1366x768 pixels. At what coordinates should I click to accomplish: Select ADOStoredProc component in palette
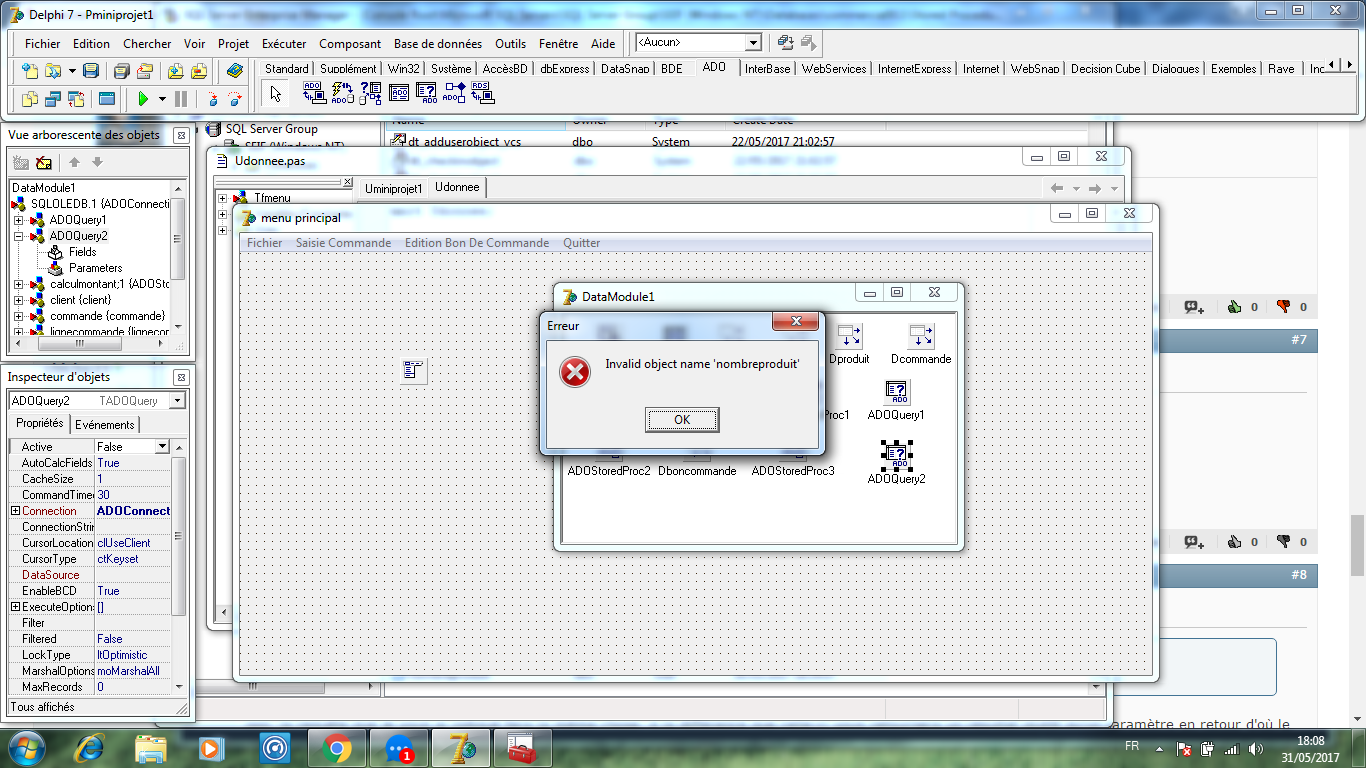click(455, 94)
